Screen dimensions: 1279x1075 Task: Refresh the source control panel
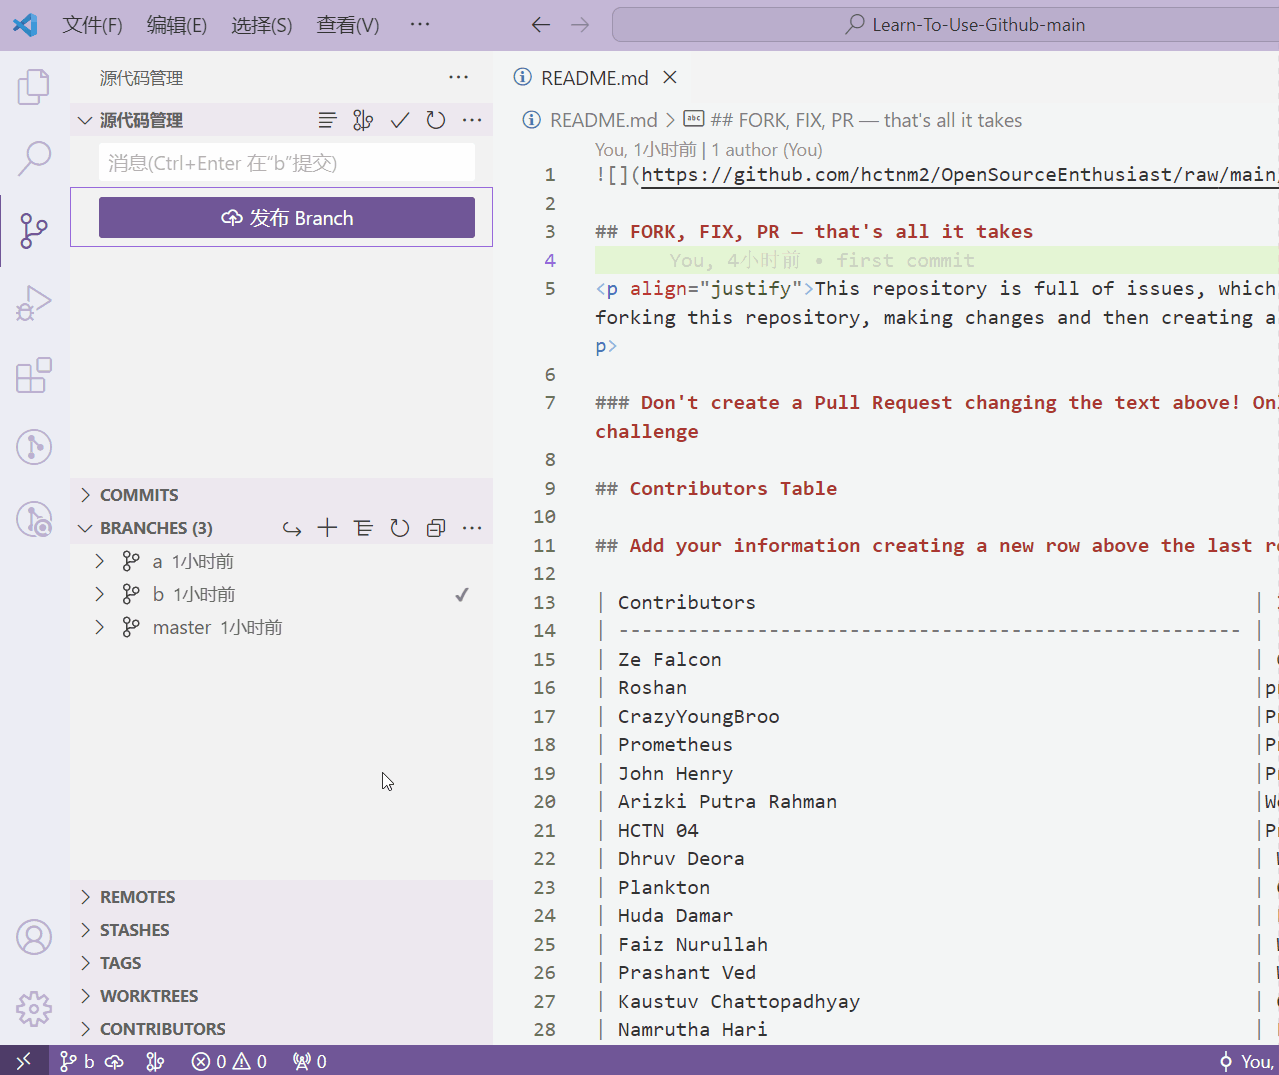coord(436,120)
